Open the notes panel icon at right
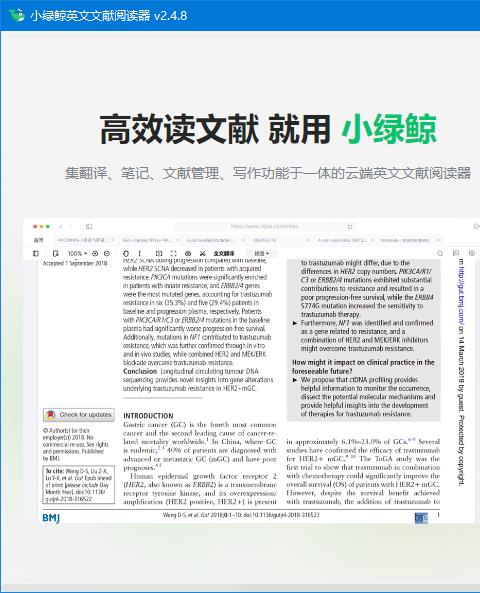This screenshot has height=593, width=480. (x=456, y=253)
